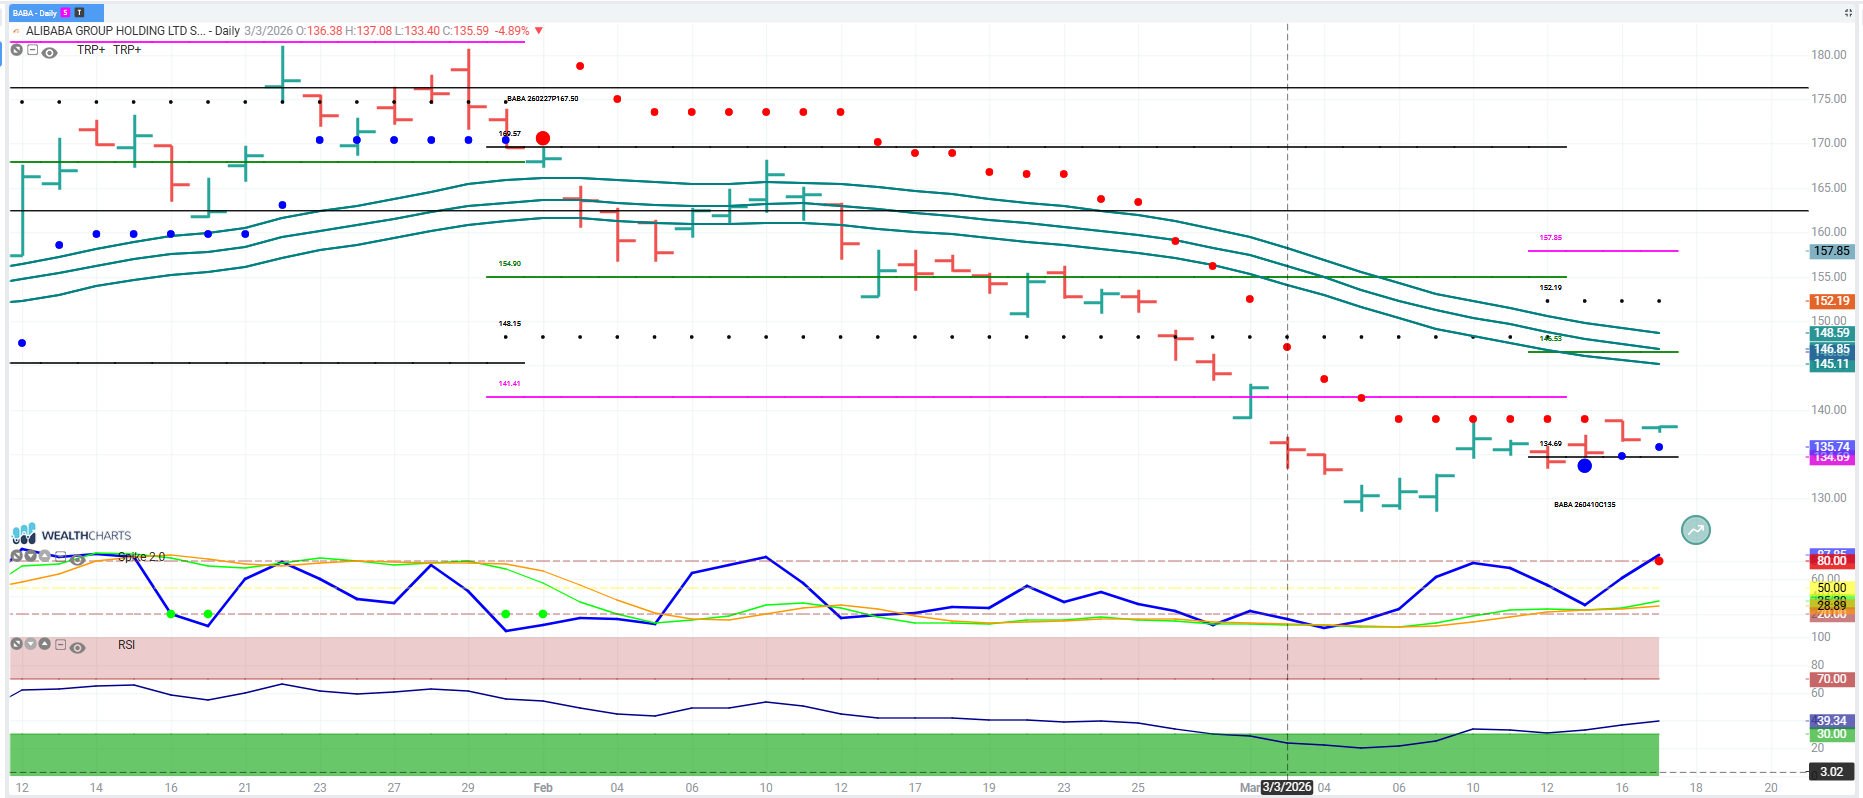The height and width of the screenshot is (798, 1863).
Task: Click the Feb label on the time axis
Action: (543, 788)
